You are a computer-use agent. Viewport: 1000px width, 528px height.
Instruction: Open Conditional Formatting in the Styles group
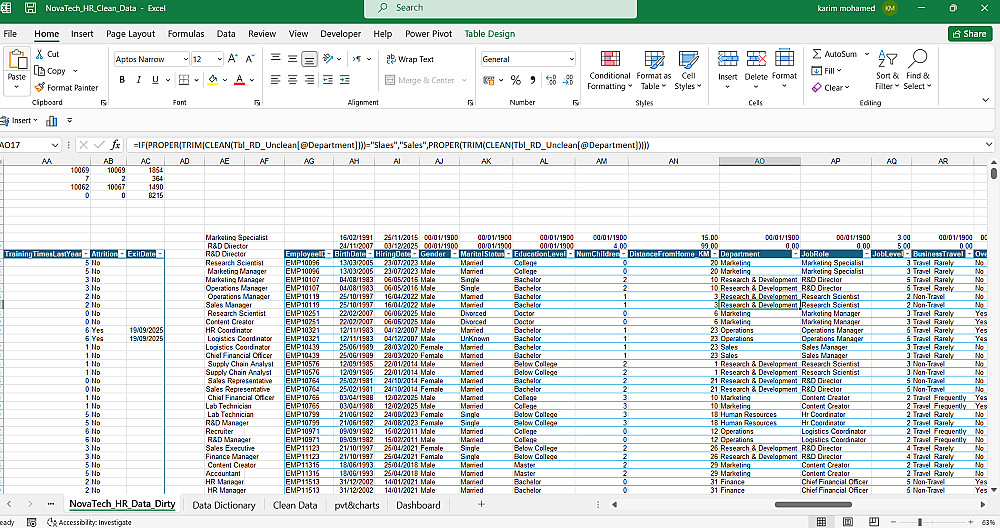[609, 68]
